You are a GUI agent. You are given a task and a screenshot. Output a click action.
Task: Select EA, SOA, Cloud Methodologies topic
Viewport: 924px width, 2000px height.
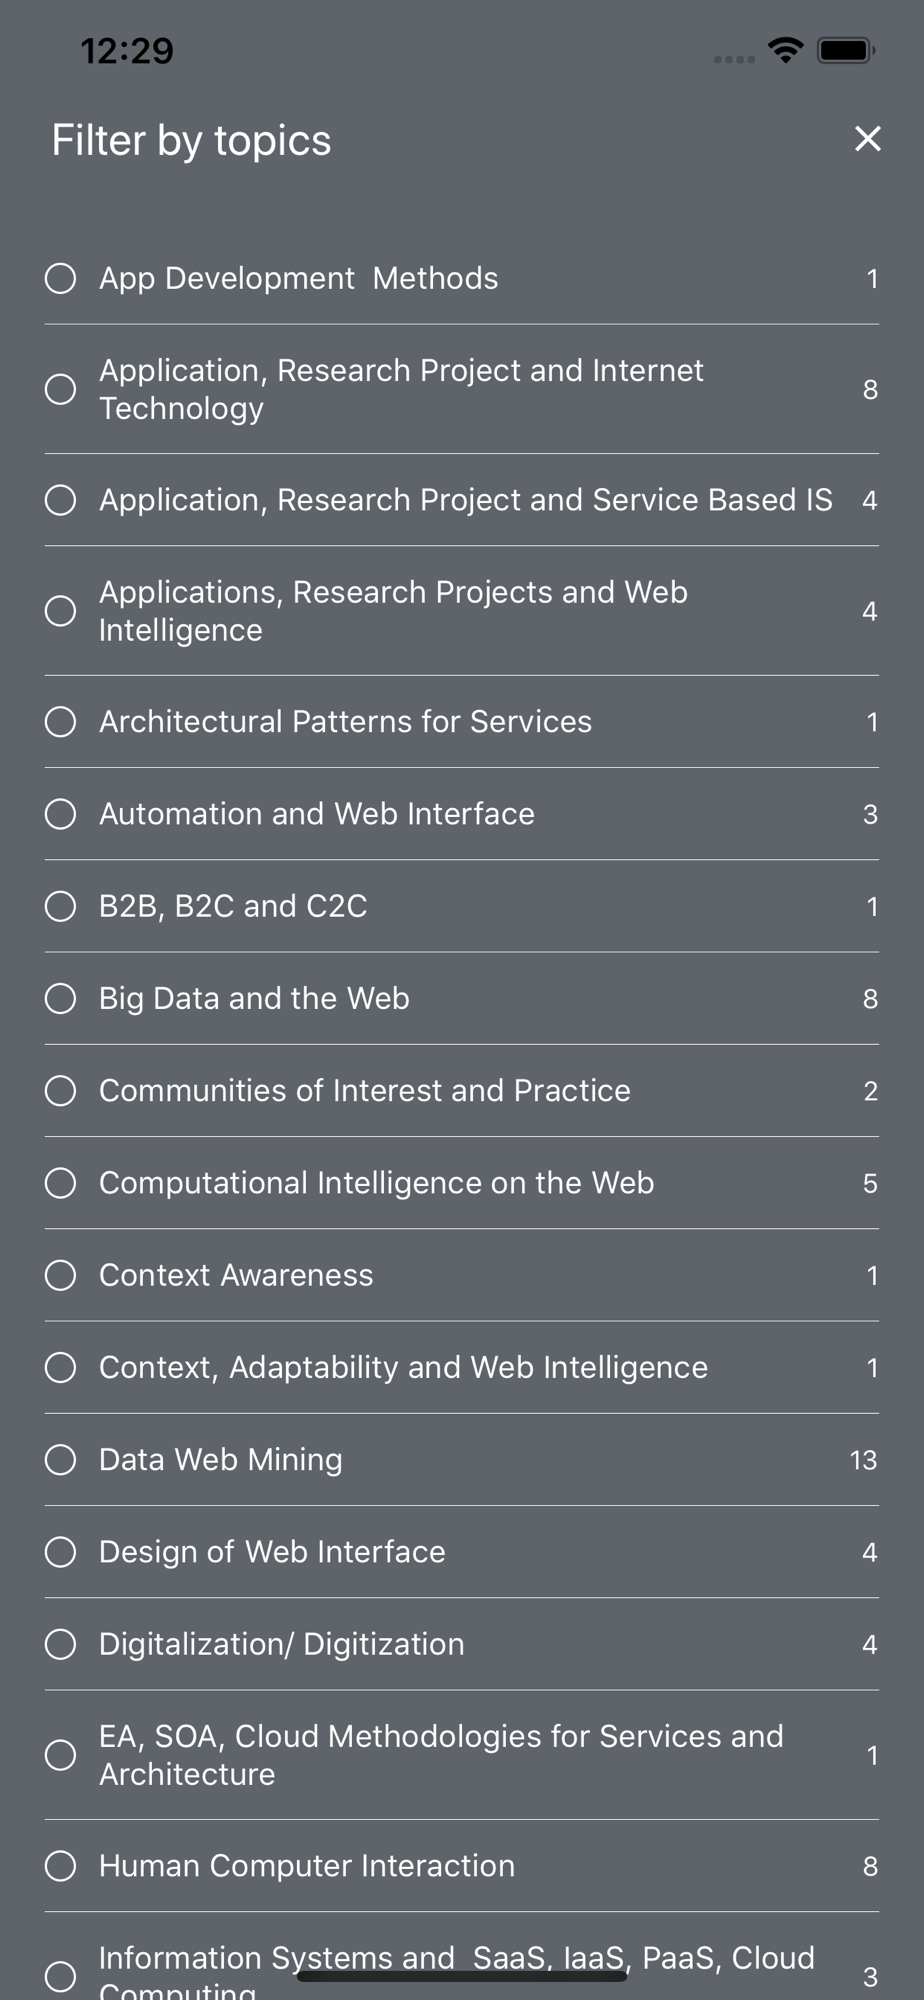click(61, 1755)
